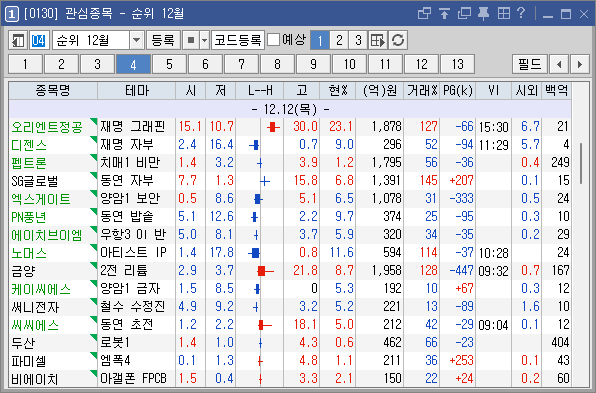Select the PN풍년 stock name

coord(29,217)
